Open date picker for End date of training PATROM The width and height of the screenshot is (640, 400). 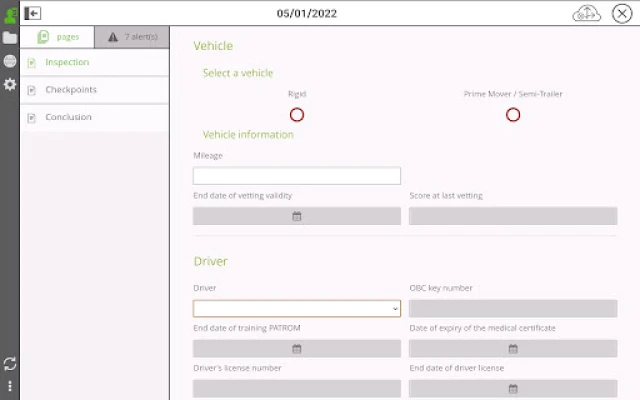297,349
